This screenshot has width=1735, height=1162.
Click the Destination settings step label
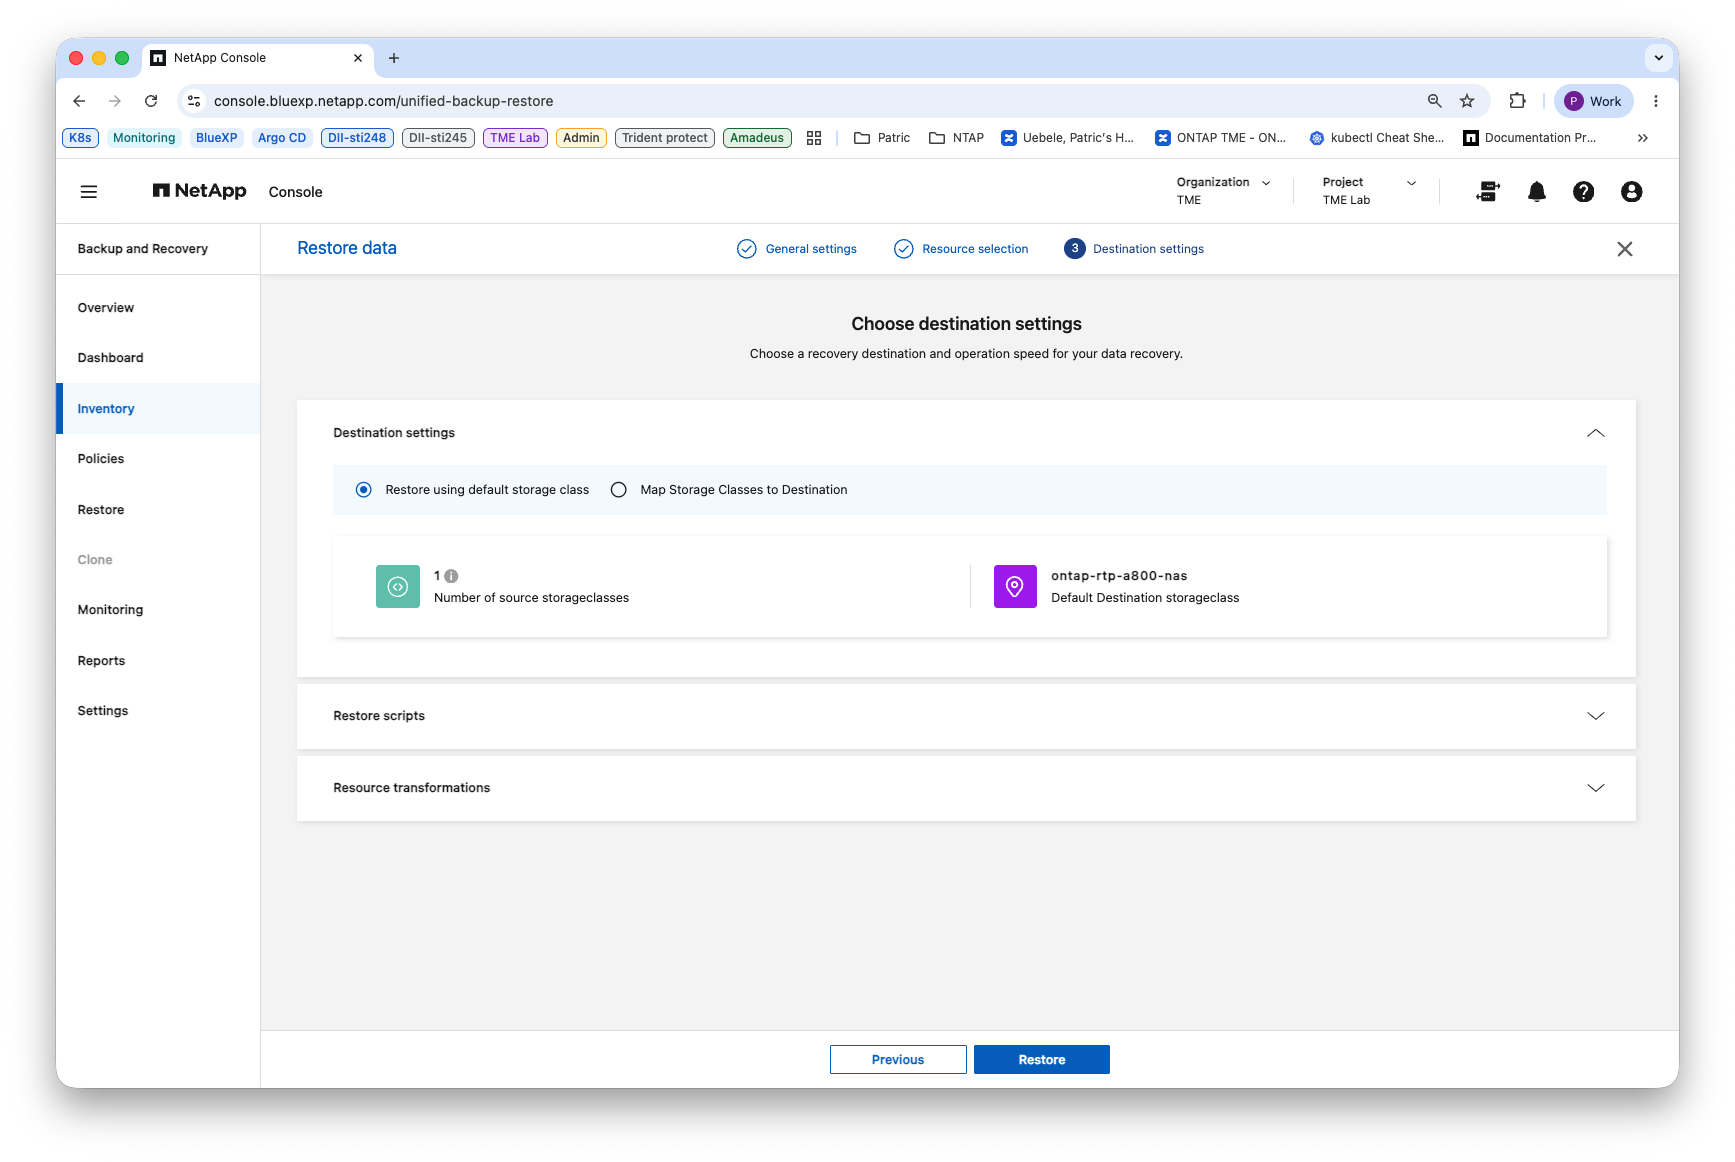(1148, 249)
